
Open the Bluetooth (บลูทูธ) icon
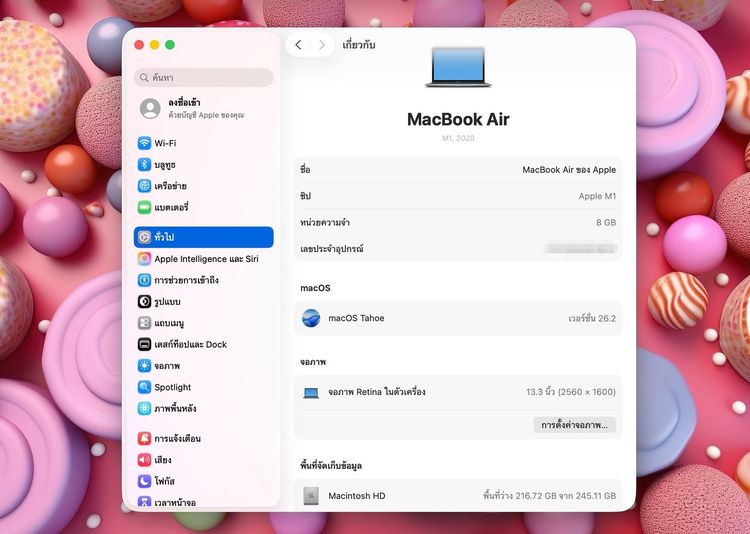click(x=144, y=165)
